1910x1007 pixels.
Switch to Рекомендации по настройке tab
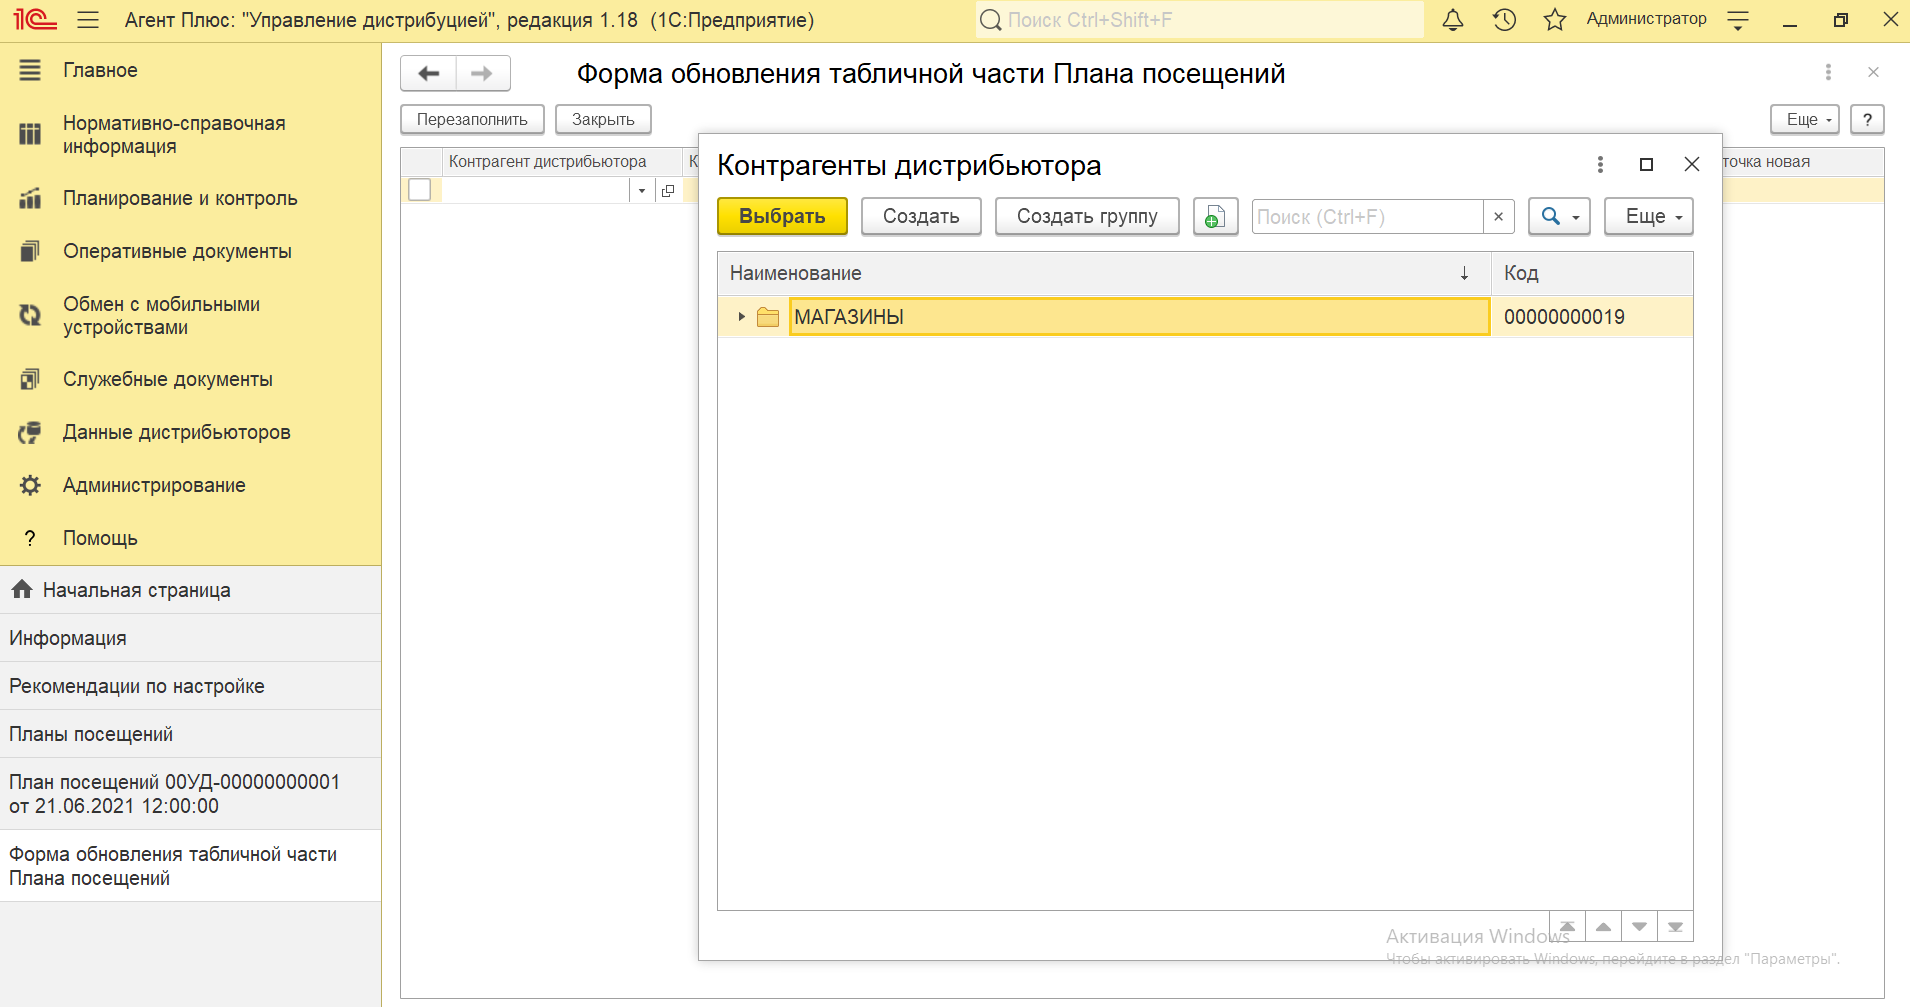pyautogui.click(x=190, y=686)
